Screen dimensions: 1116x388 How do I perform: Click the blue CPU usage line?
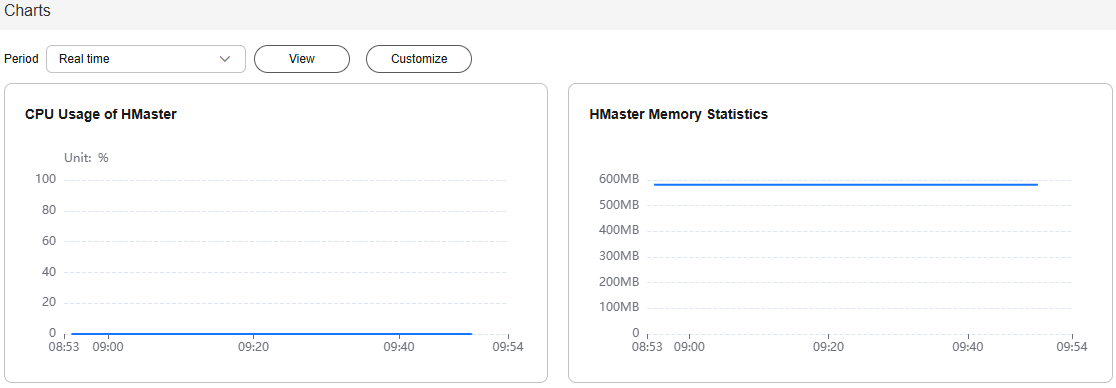pos(271,333)
